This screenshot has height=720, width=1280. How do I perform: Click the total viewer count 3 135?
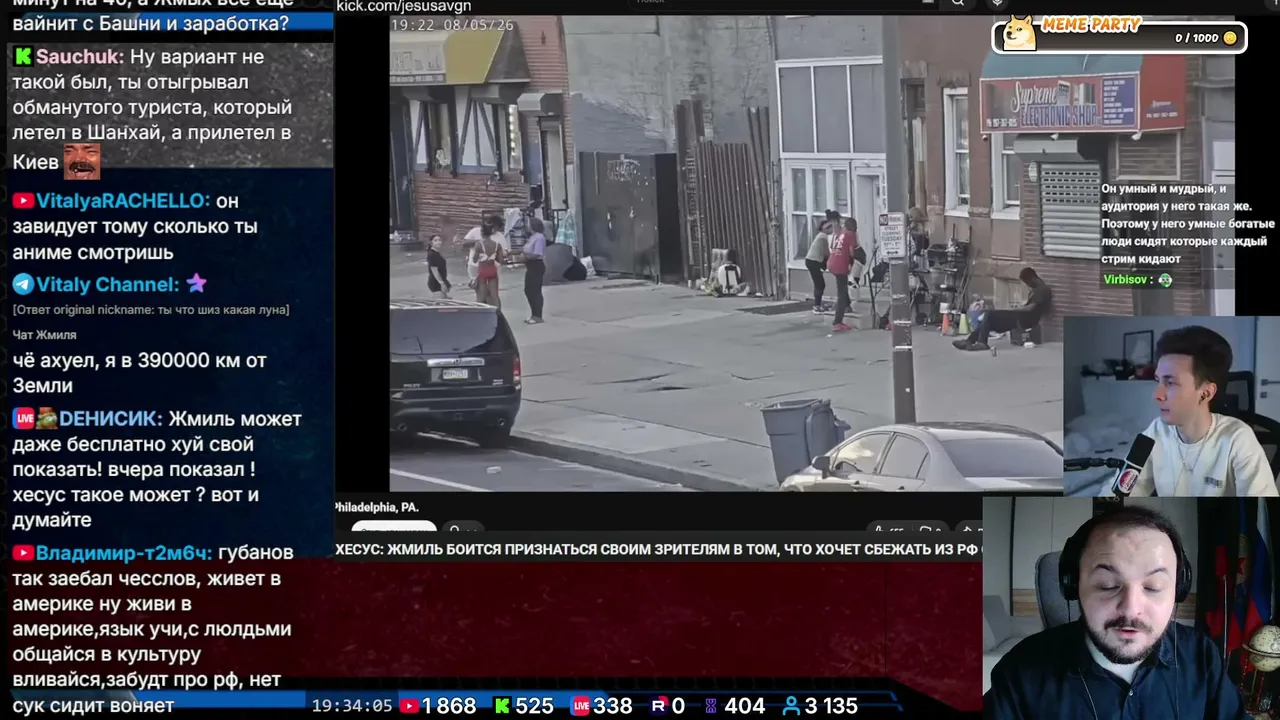(832, 706)
